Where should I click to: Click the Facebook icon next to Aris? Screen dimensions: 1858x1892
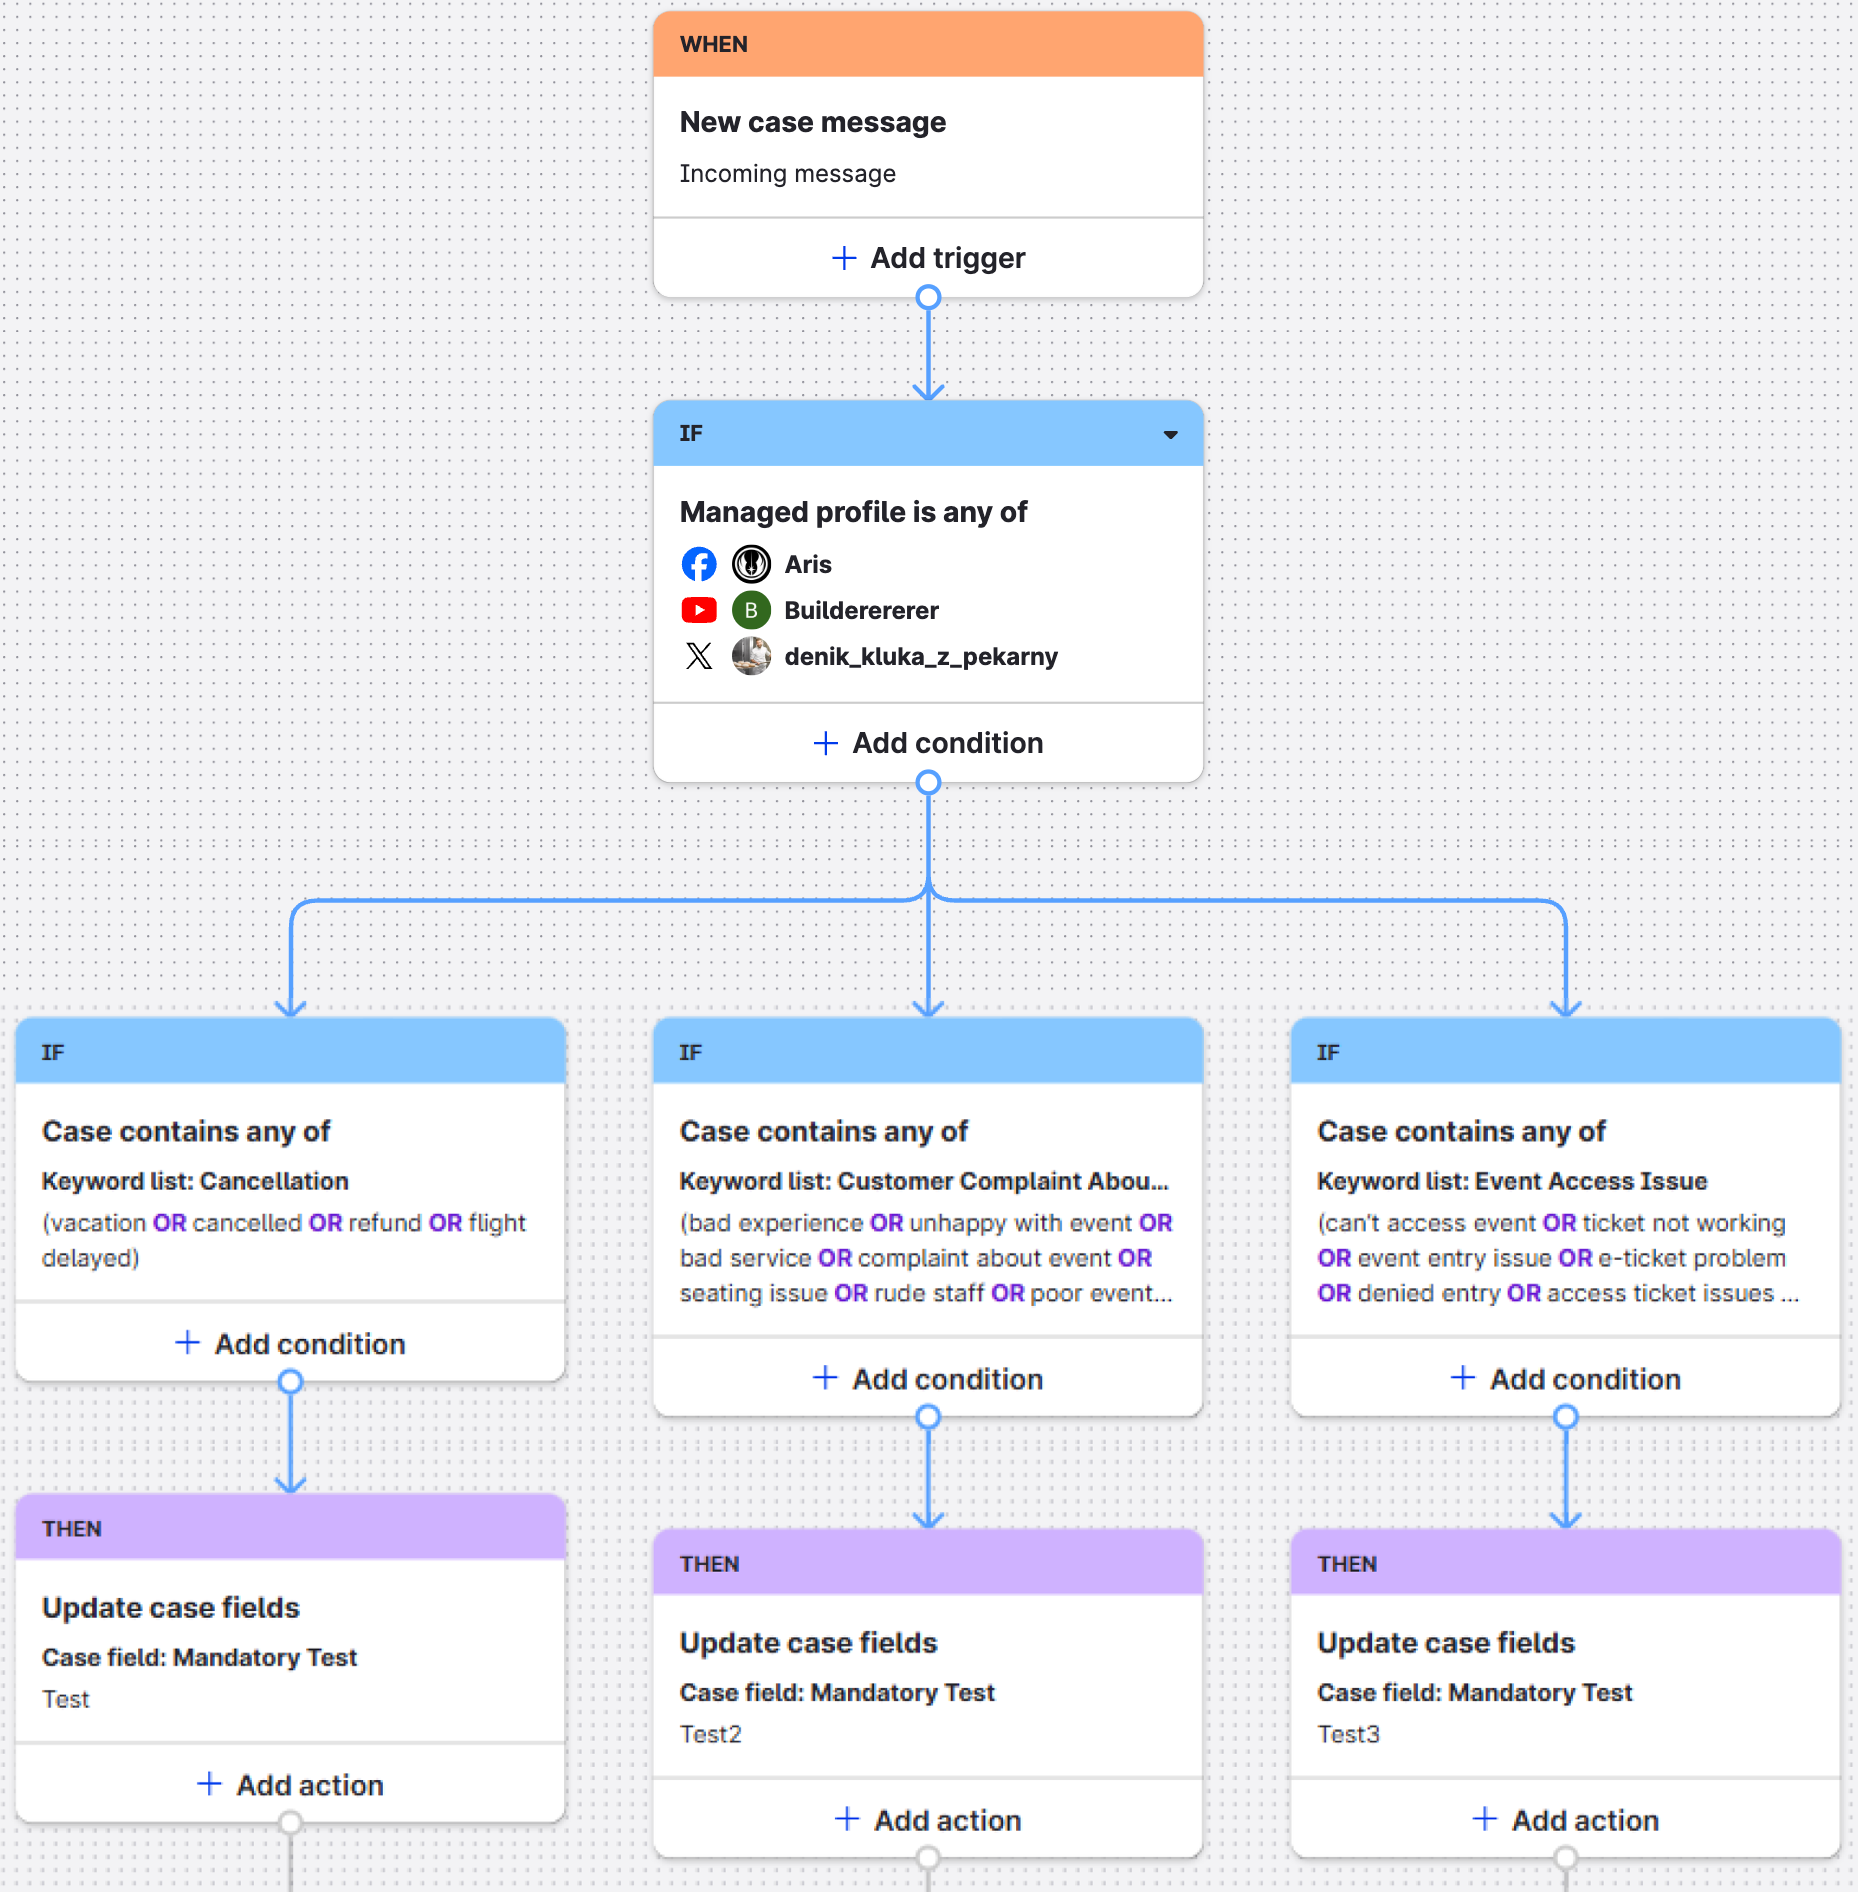(699, 564)
